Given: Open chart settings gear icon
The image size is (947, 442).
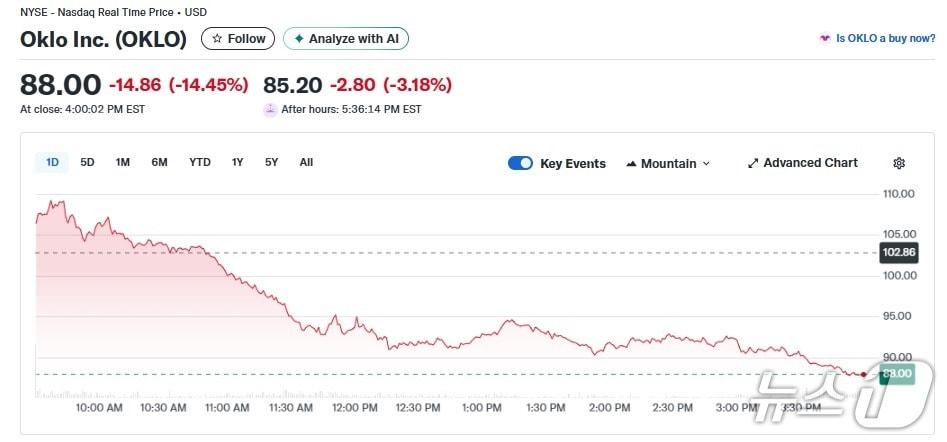Looking at the screenshot, I should (x=898, y=164).
